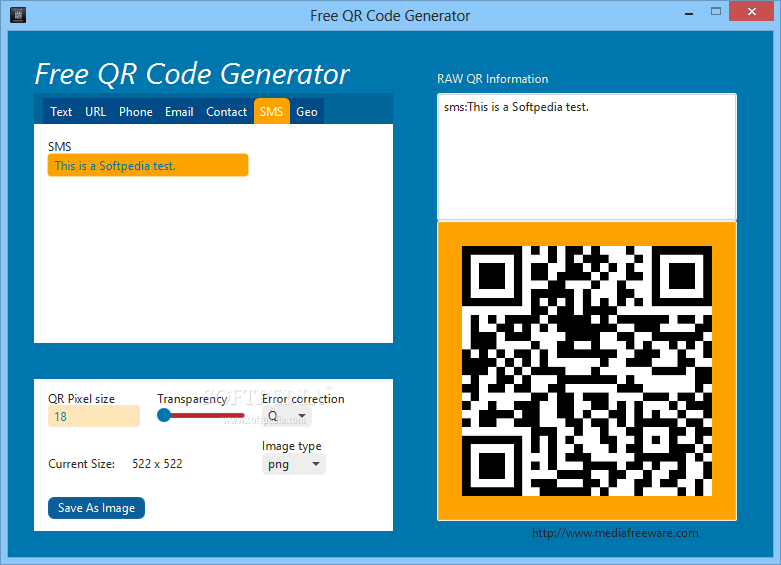This screenshot has width=781, height=565.
Task: Expand the Error correction dropdown
Action: [x=287, y=416]
